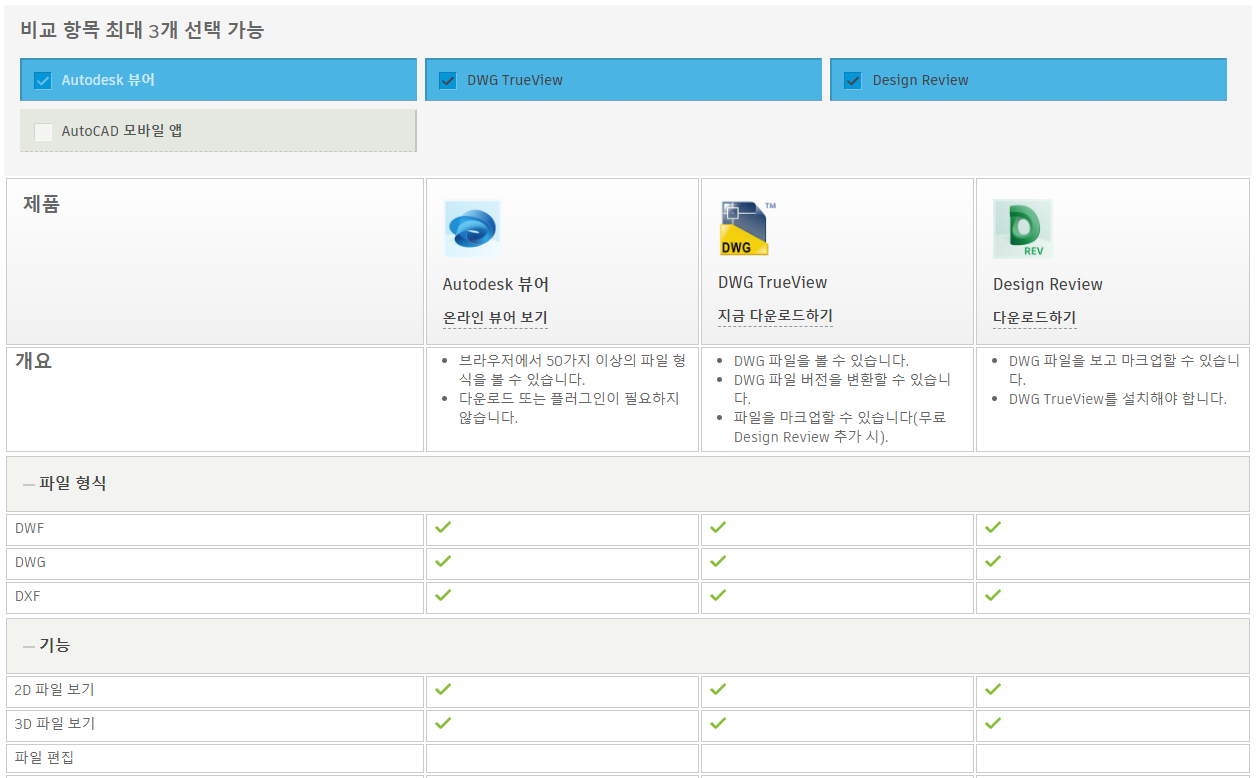1256x778 pixels.
Task: Click 2D 파일 보기 checkmark in Autodesk 뷰어 column
Action: [x=443, y=689]
